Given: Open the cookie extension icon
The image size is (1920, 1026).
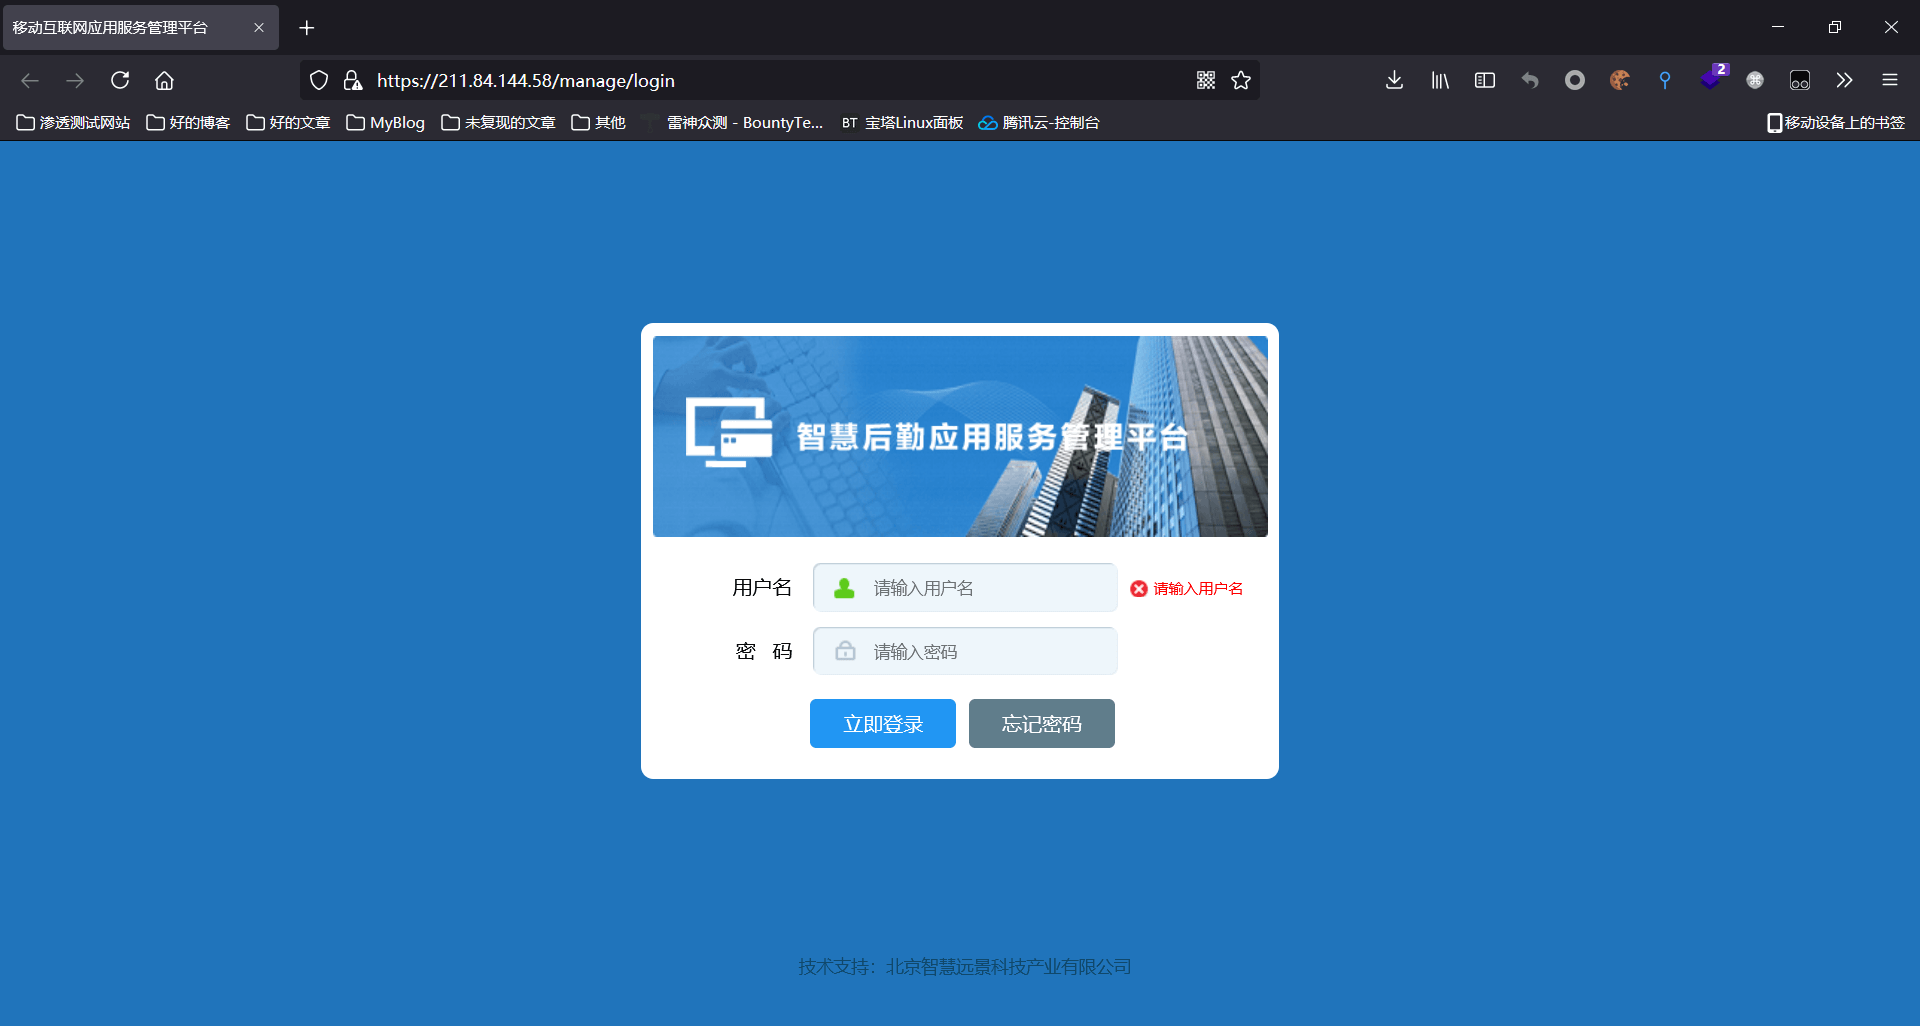Looking at the screenshot, I should (1620, 80).
